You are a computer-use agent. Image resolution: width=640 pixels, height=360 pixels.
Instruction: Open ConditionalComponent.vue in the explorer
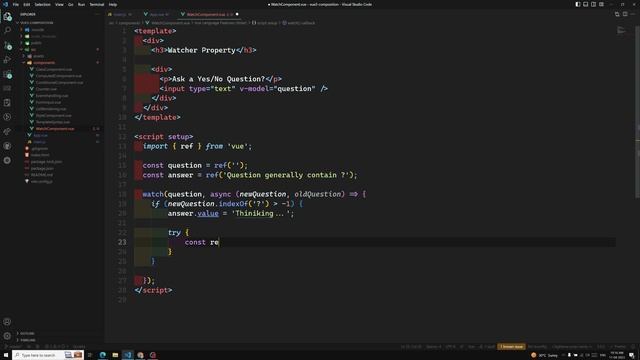(59, 82)
